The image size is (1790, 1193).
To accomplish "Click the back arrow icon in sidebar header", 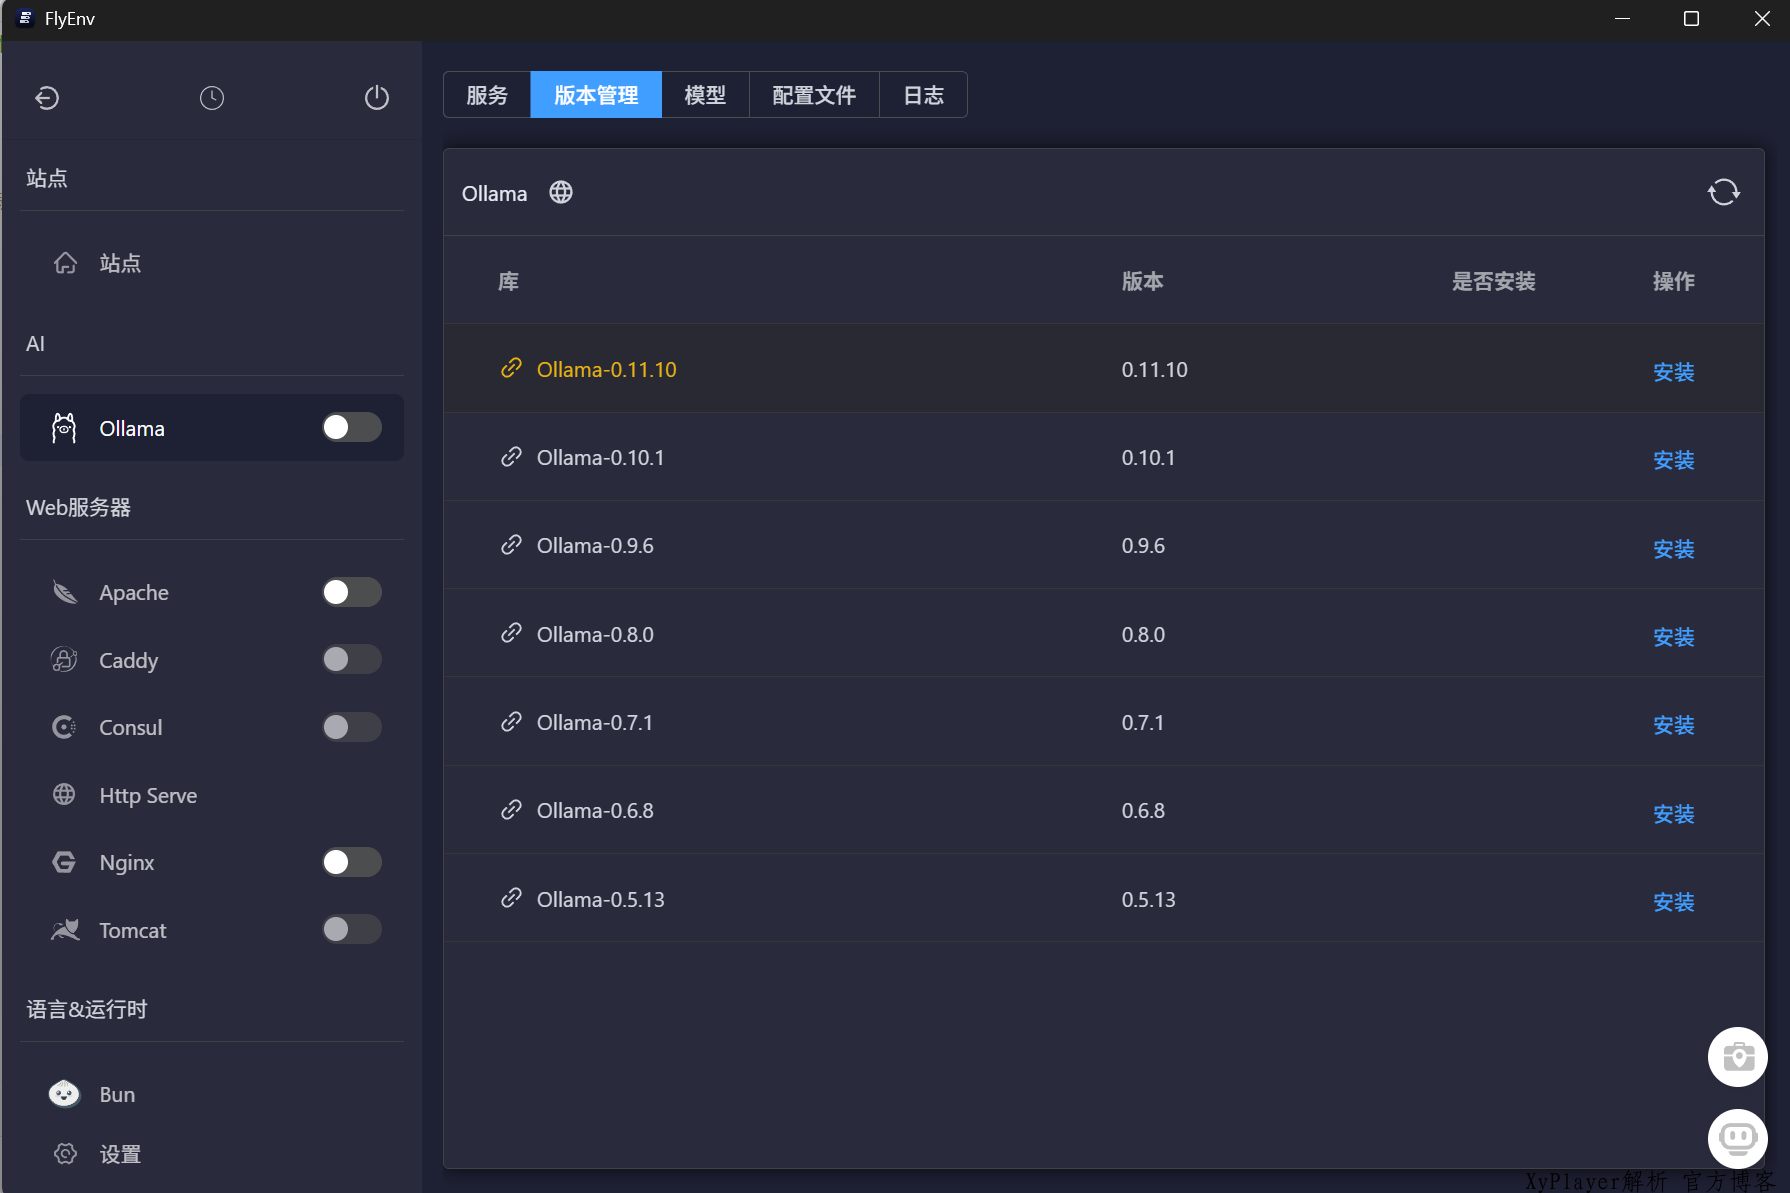I will coord(47,98).
